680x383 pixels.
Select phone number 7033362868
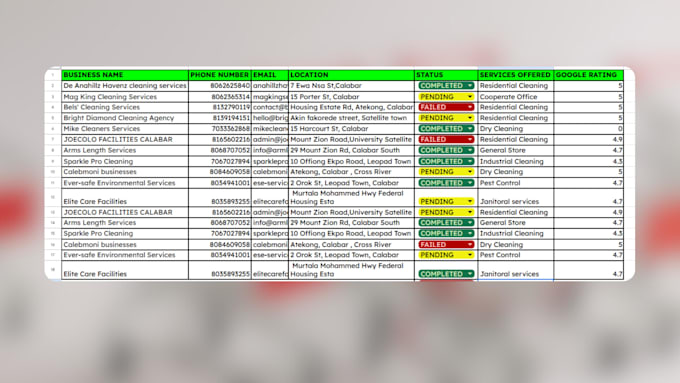220,129
